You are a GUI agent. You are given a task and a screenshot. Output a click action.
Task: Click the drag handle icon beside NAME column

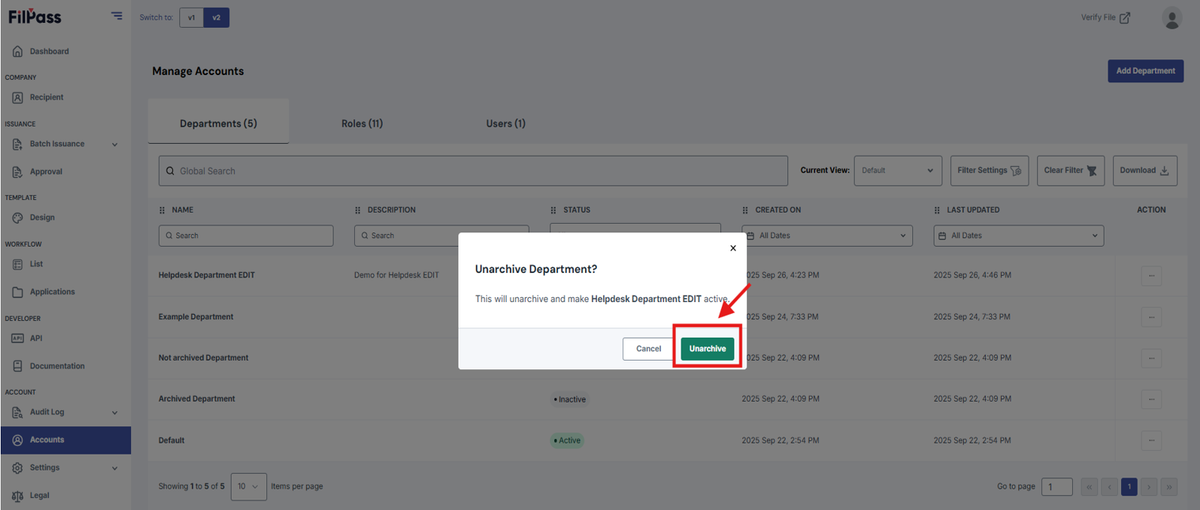click(x=162, y=210)
